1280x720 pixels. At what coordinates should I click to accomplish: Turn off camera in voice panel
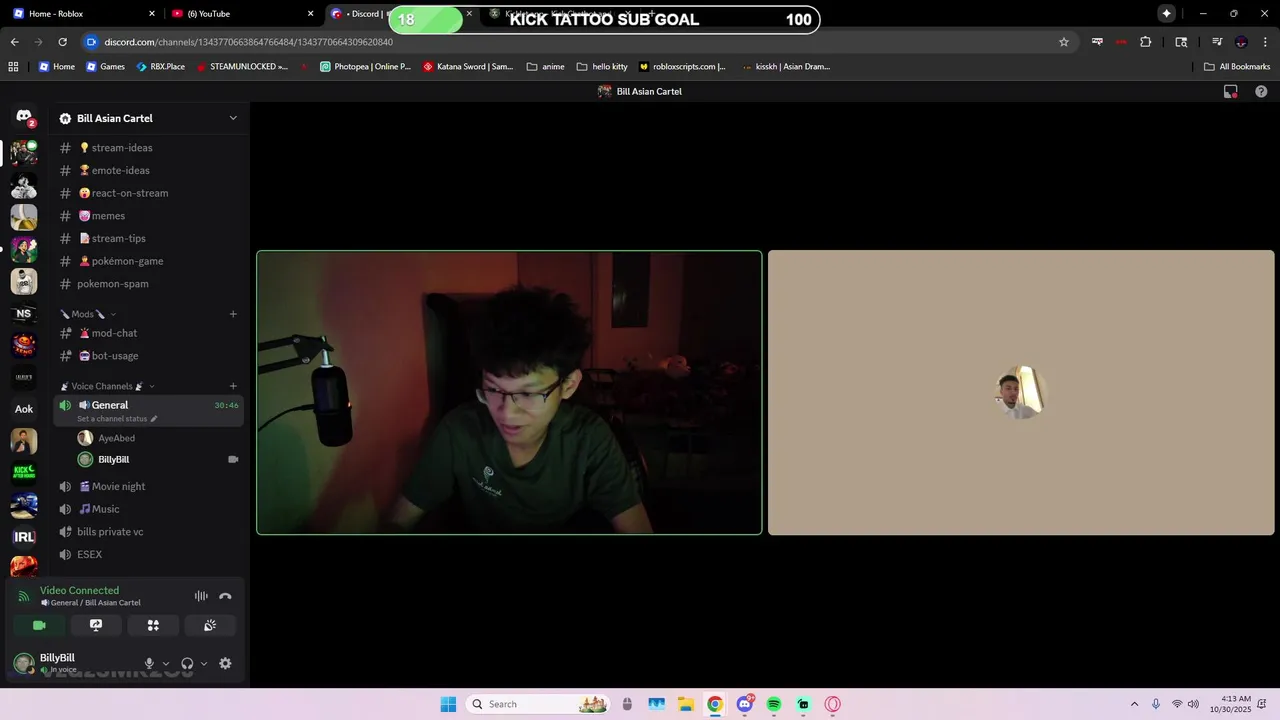pos(39,625)
